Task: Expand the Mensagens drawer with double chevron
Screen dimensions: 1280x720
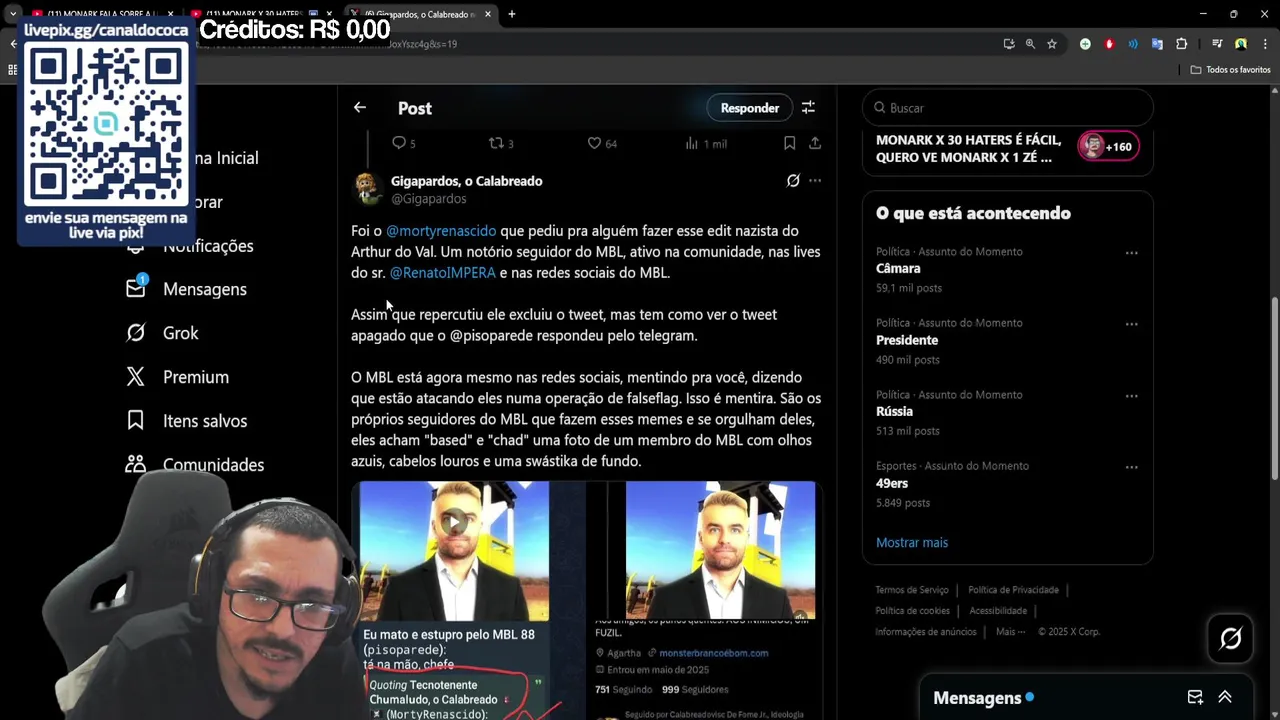Action: coord(1224,697)
